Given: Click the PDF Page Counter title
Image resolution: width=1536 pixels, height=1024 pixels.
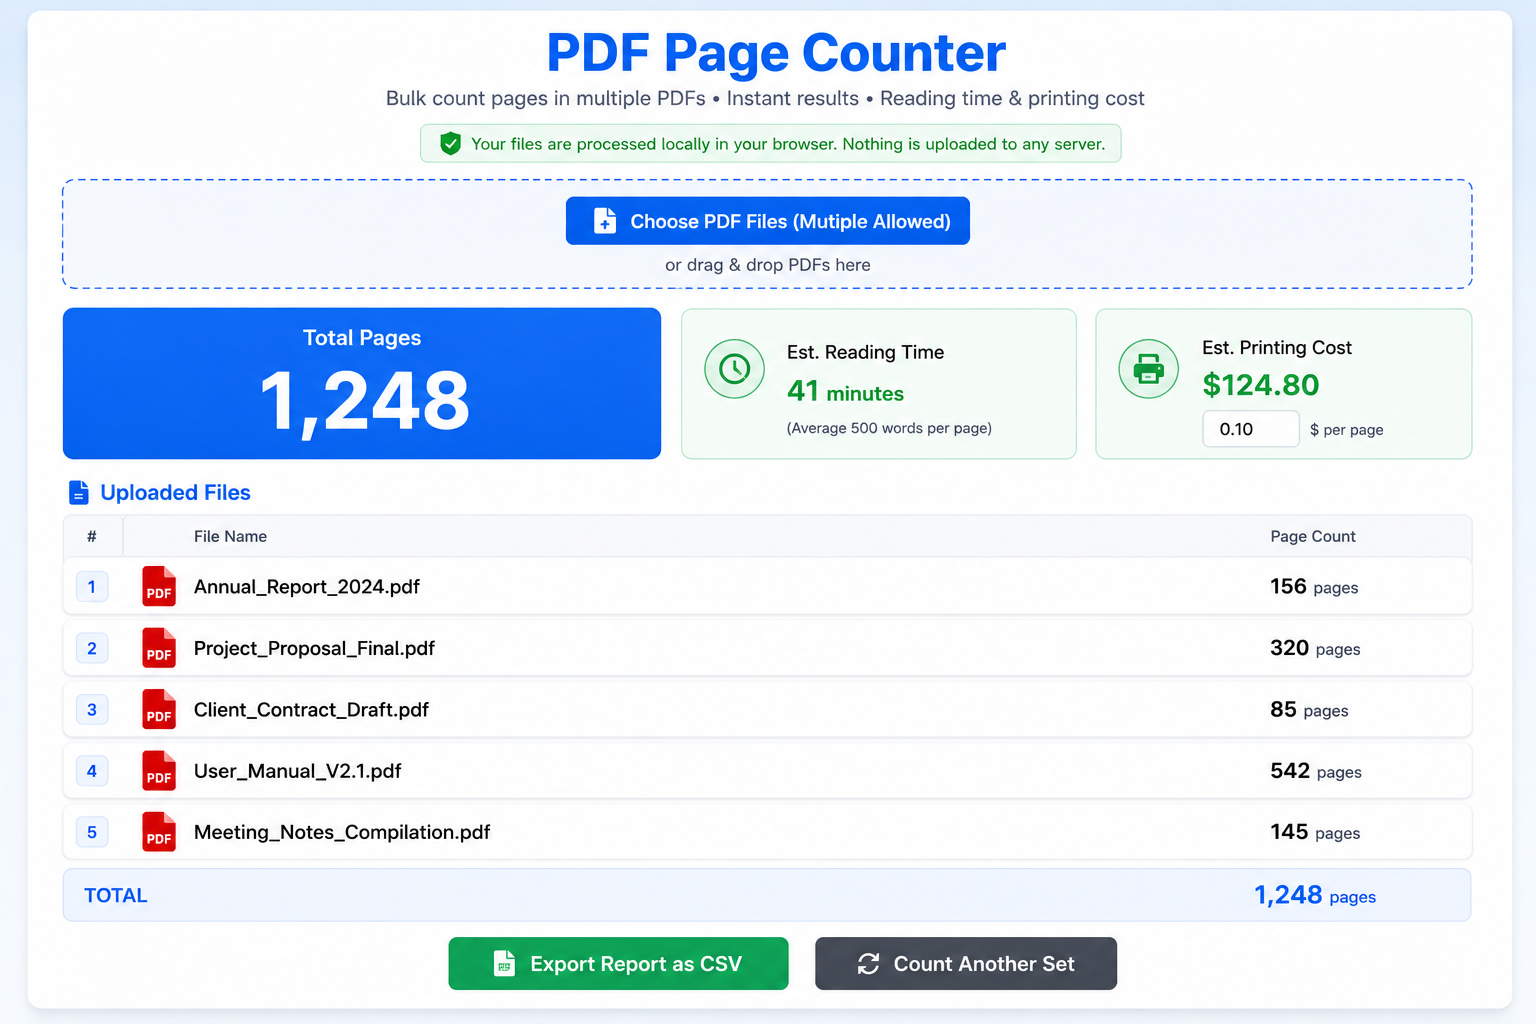Looking at the screenshot, I should [776, 53].
